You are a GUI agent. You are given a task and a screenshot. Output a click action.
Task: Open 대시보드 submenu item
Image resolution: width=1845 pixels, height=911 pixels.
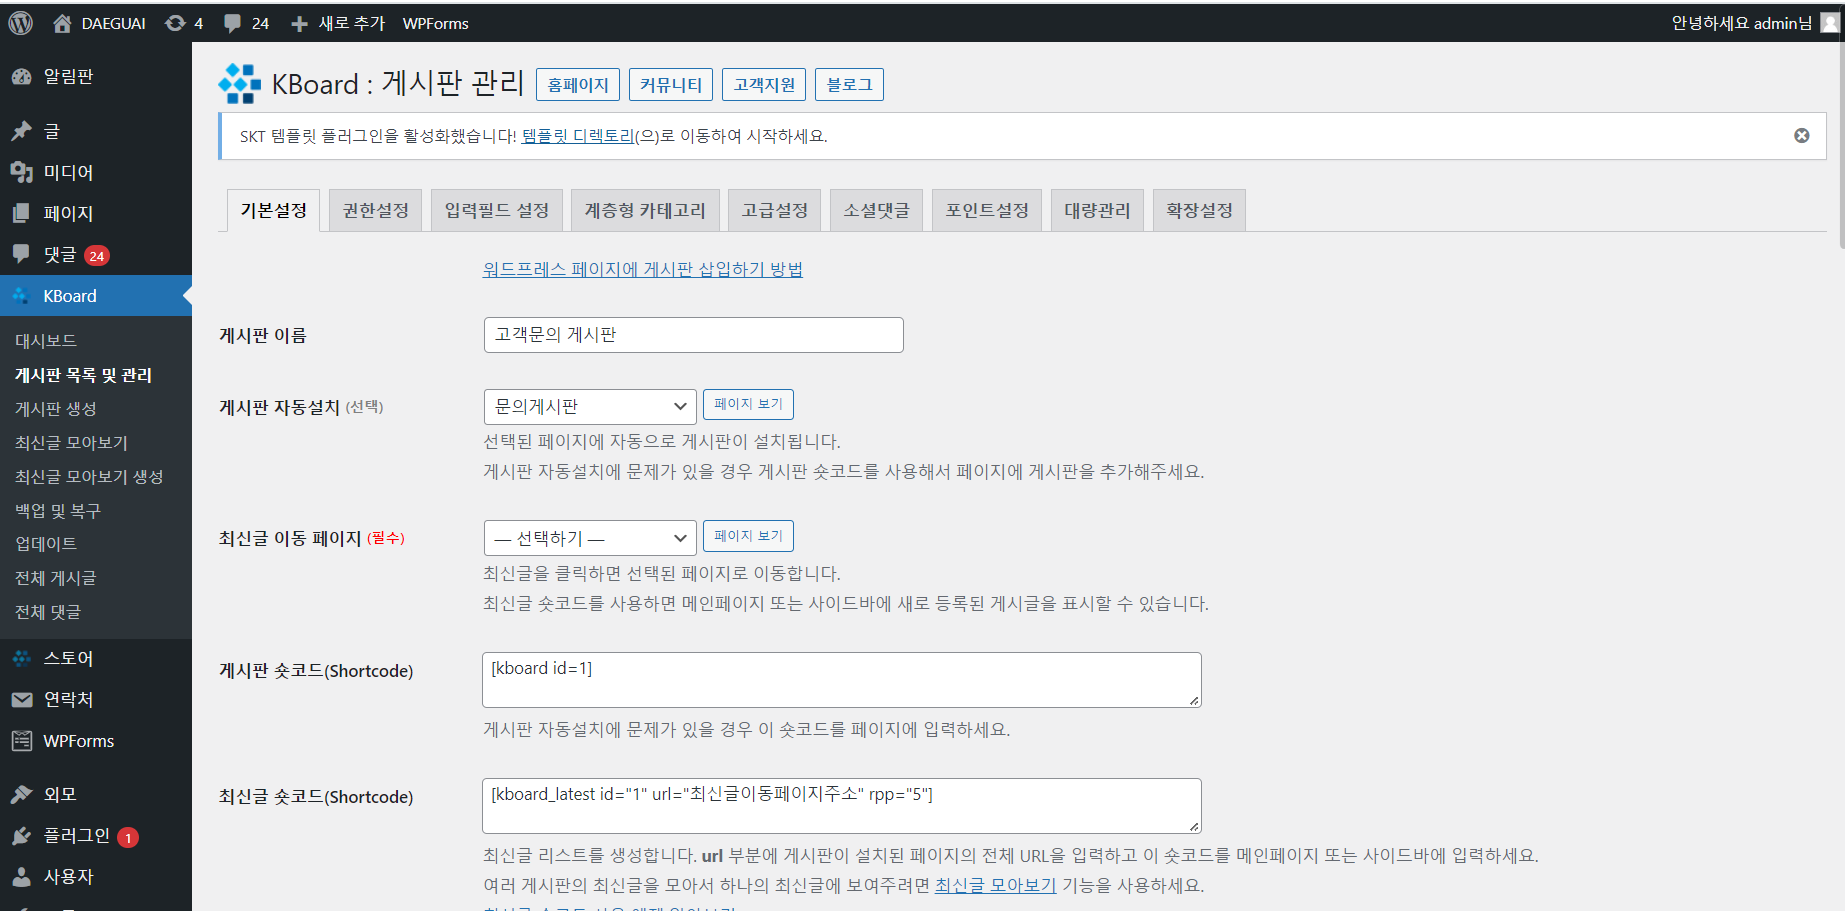click(46, 341)
